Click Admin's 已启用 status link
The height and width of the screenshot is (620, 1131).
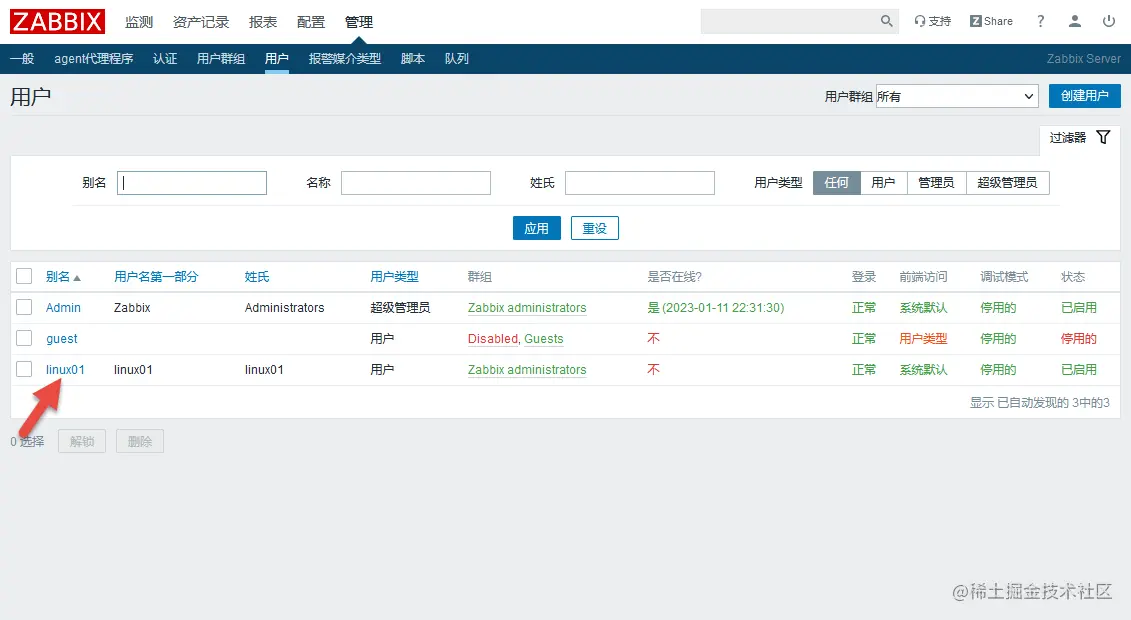point(1078,308)
